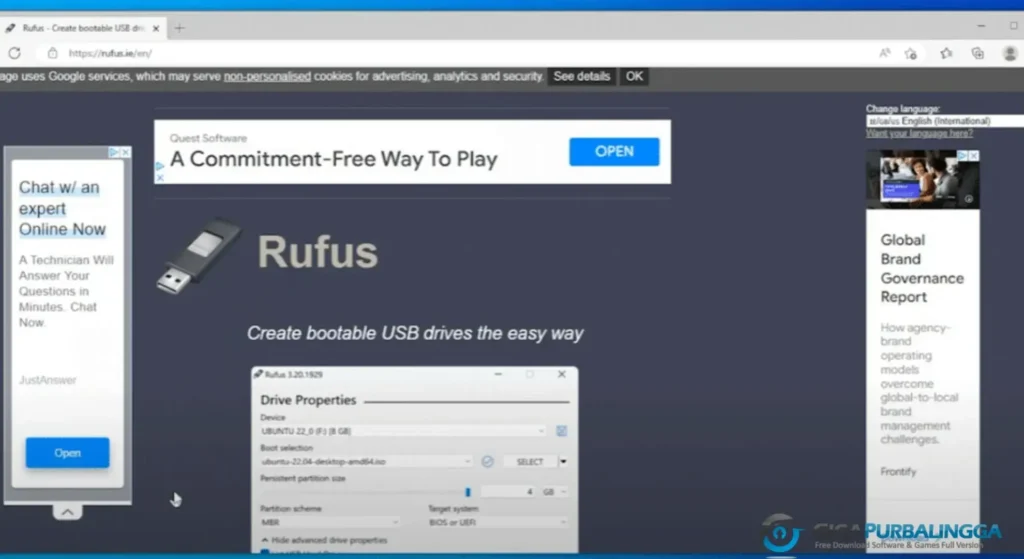
Task: Click Chat w/ an expert ad headline
Action: tap(62, 208)
